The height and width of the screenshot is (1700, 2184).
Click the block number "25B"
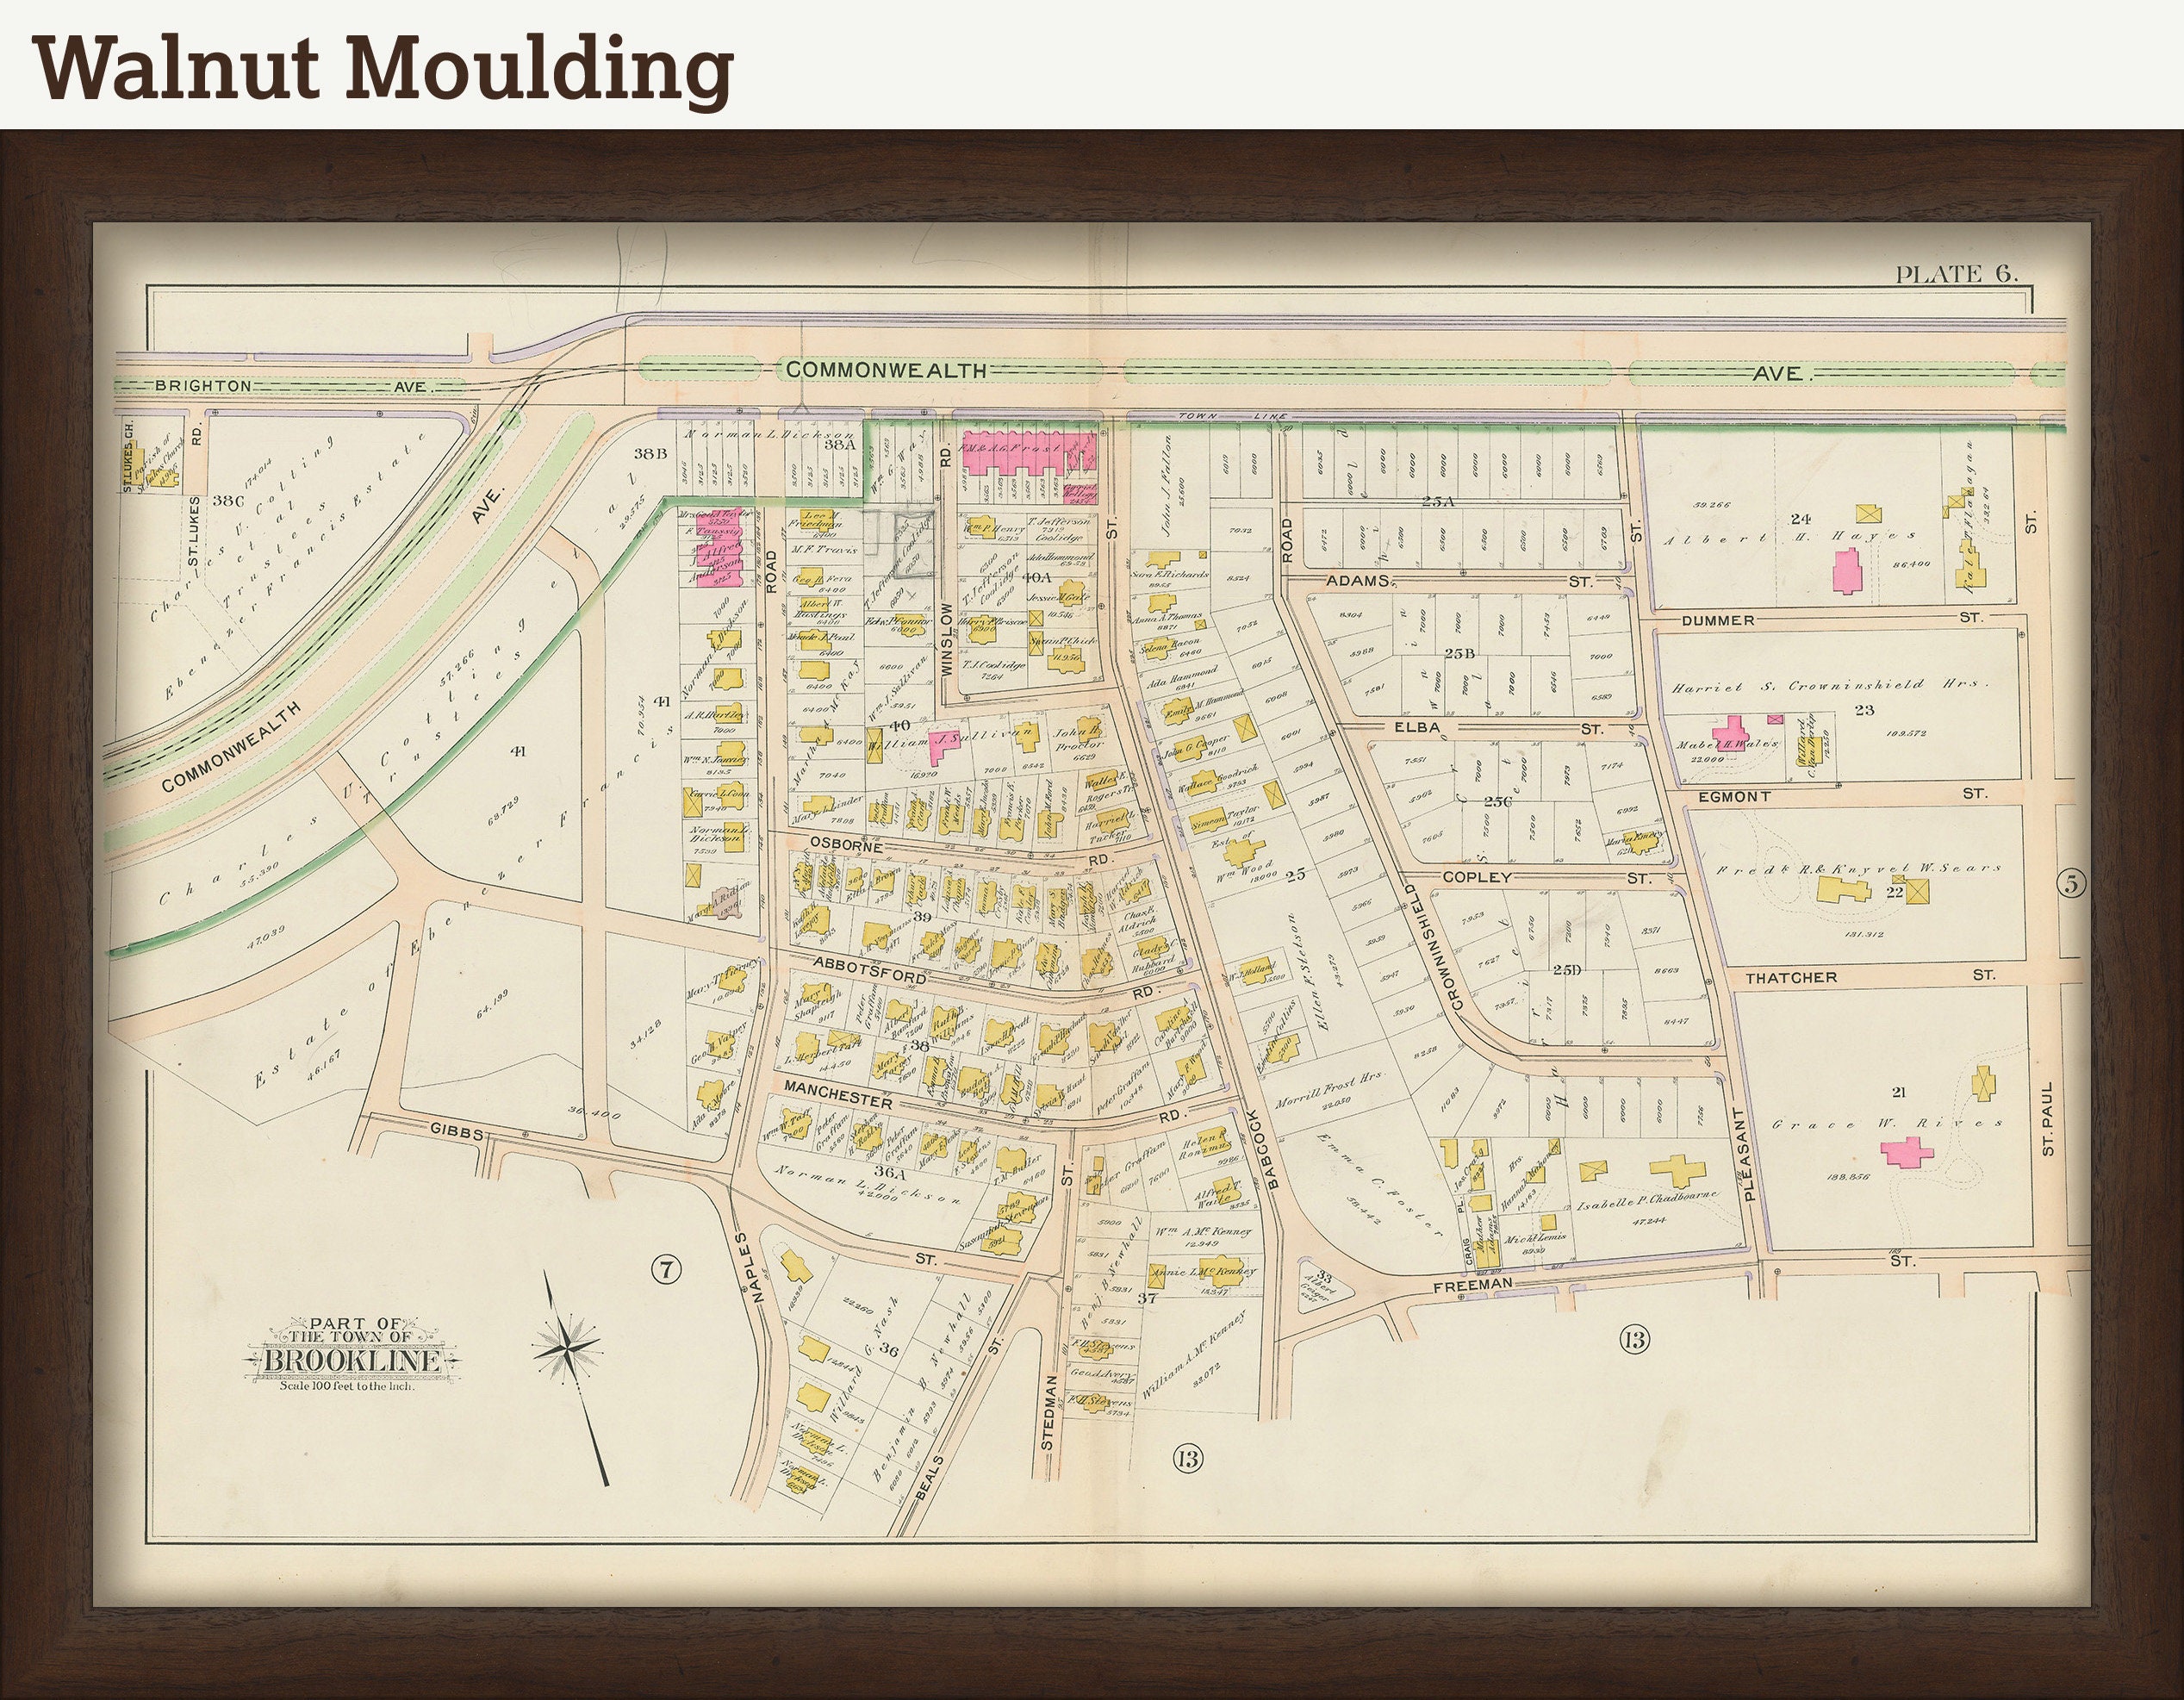pos(1460,652)
